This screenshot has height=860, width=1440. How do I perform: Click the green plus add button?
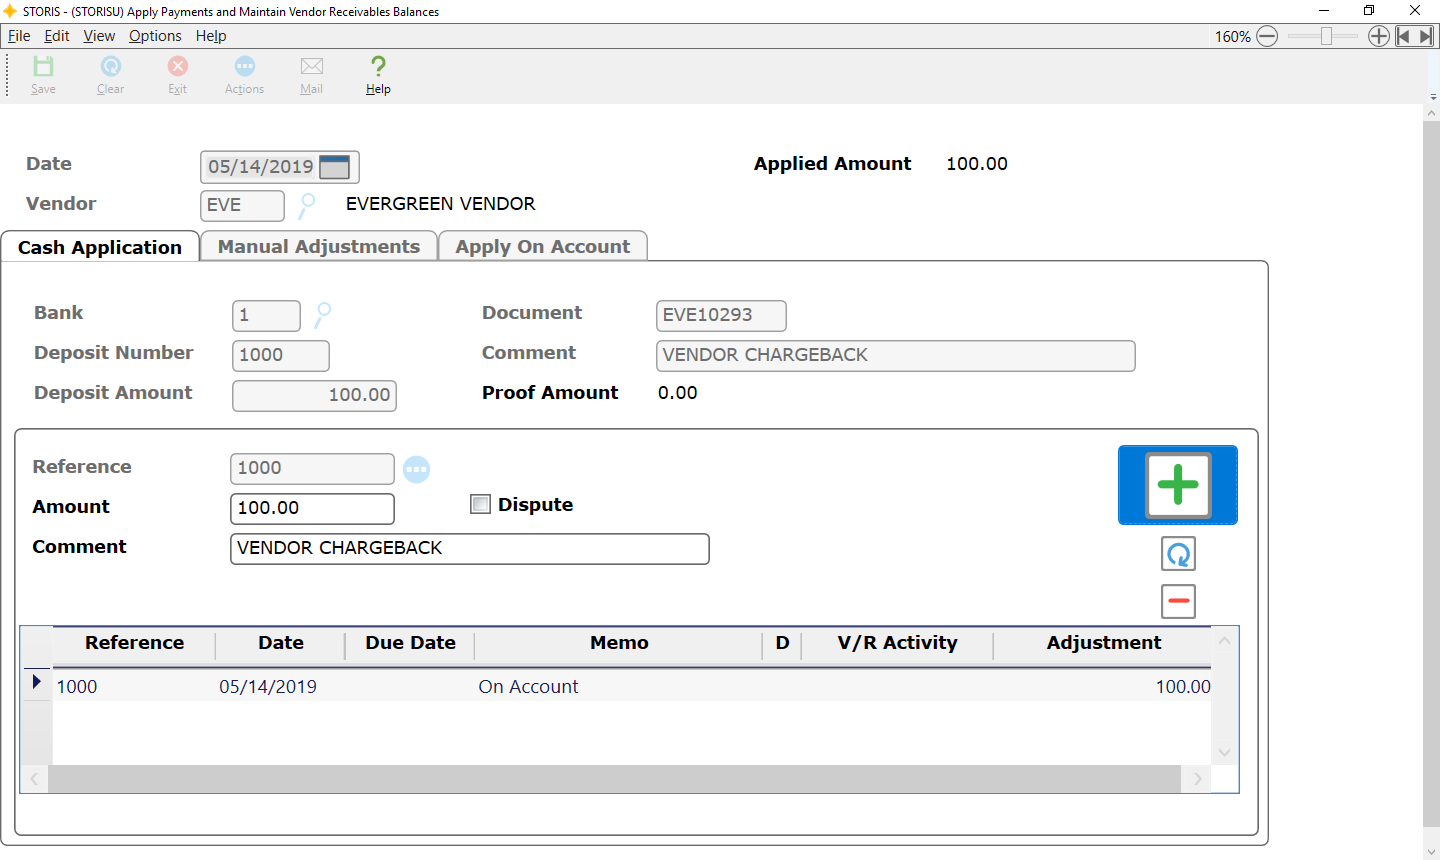[x=1177, y=485]
